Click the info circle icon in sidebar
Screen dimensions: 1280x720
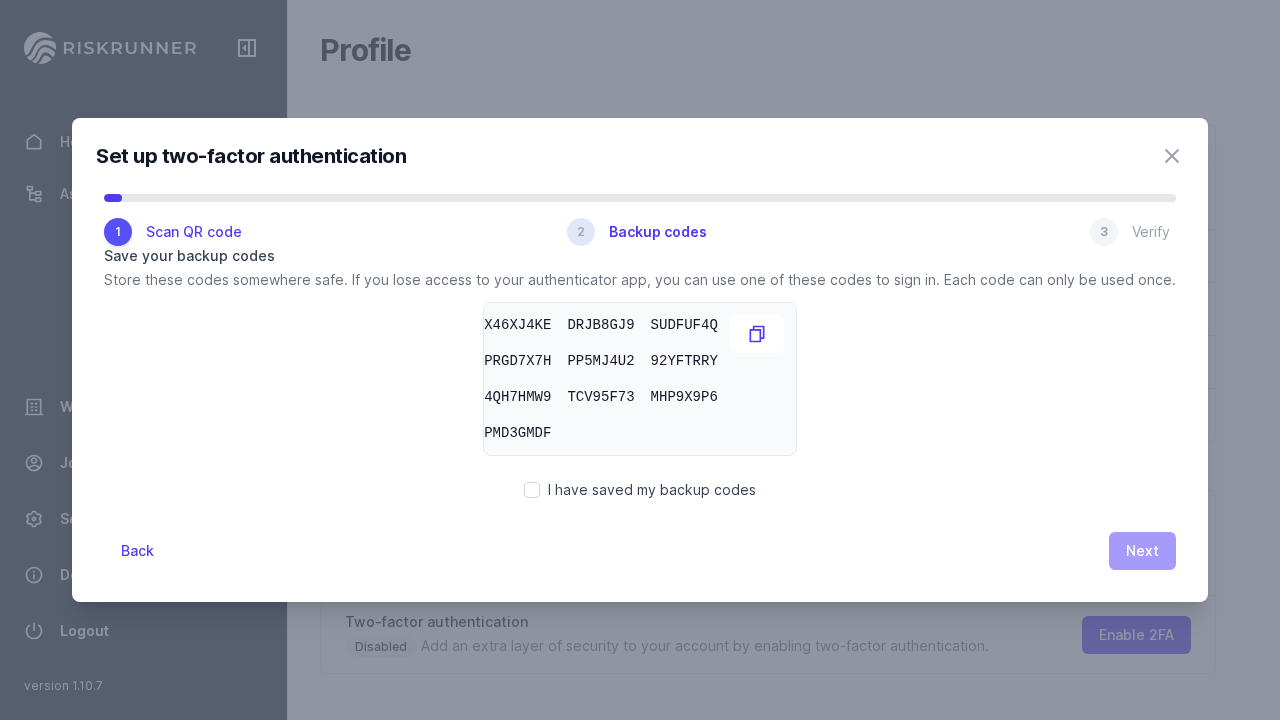point(34,575)
